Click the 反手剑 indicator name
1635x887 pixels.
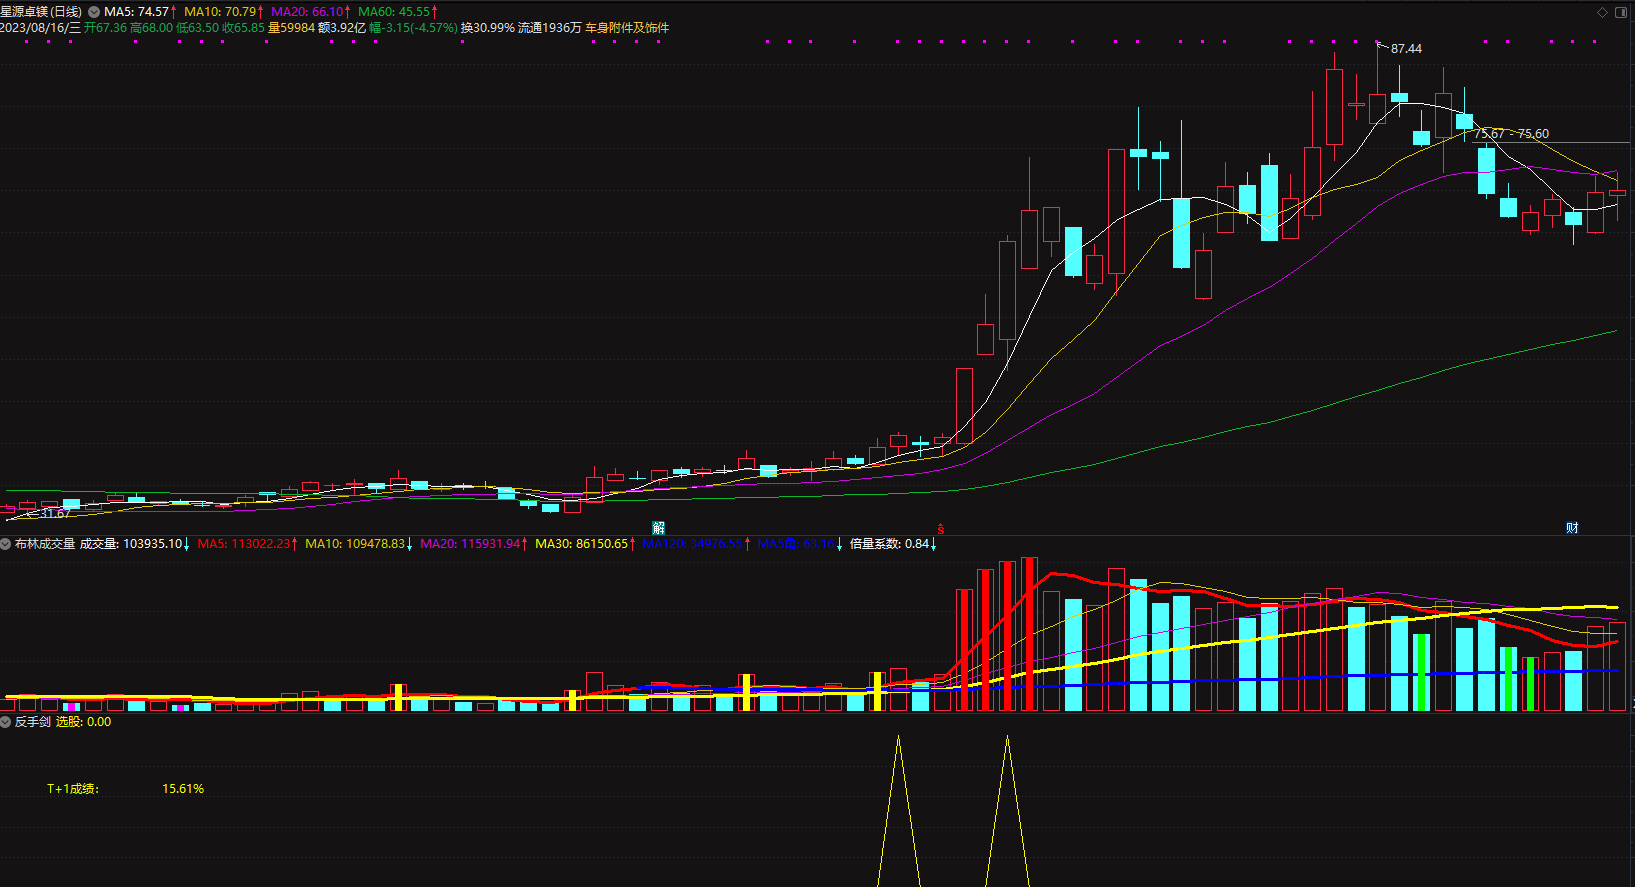33,722
